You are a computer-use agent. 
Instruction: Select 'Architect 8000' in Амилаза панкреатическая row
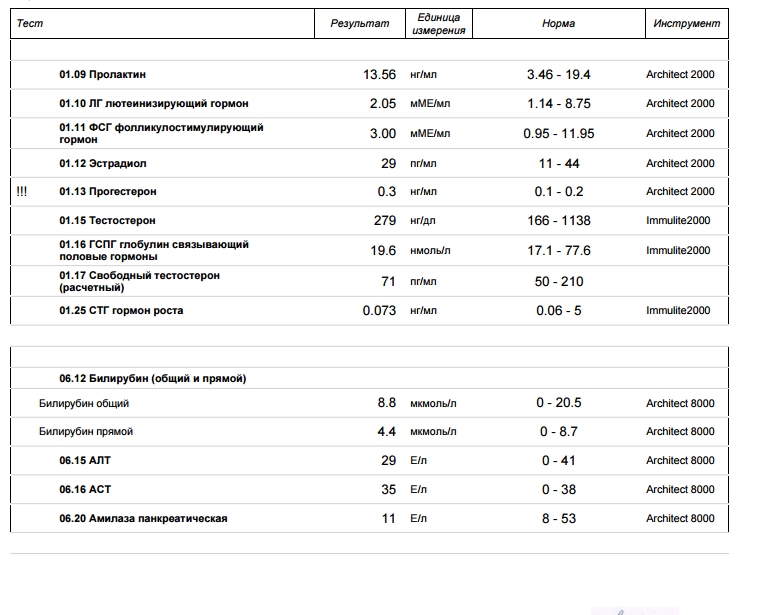tap(680, 518)
